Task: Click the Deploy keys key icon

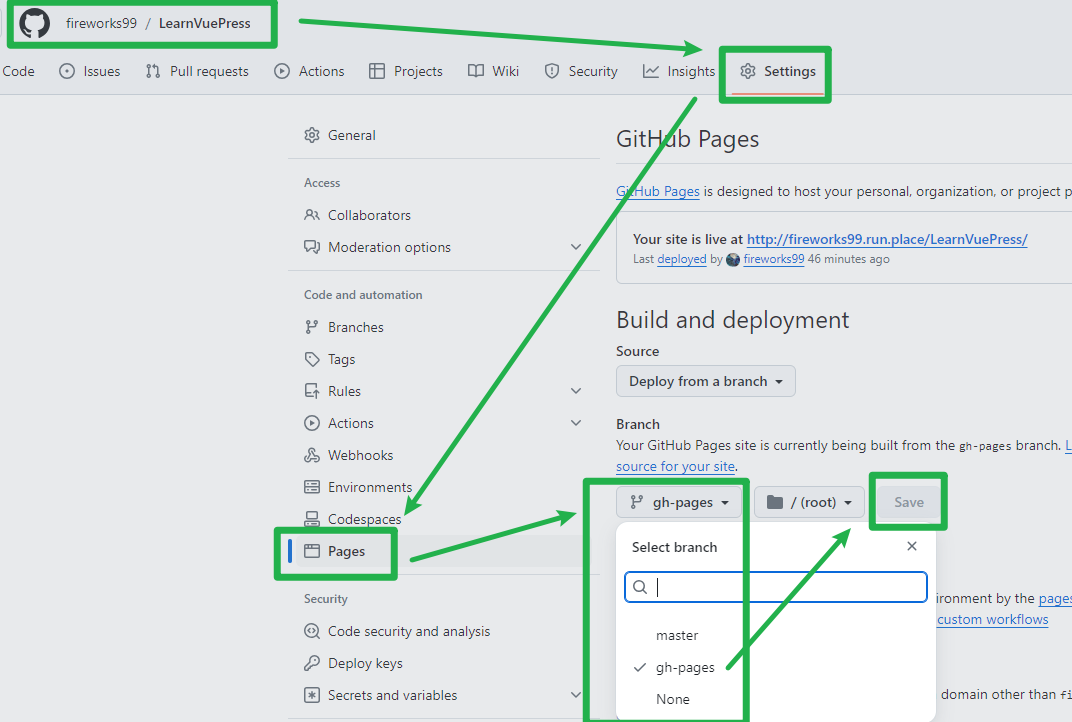Action: pyautogui.click(x=312, y=663)
